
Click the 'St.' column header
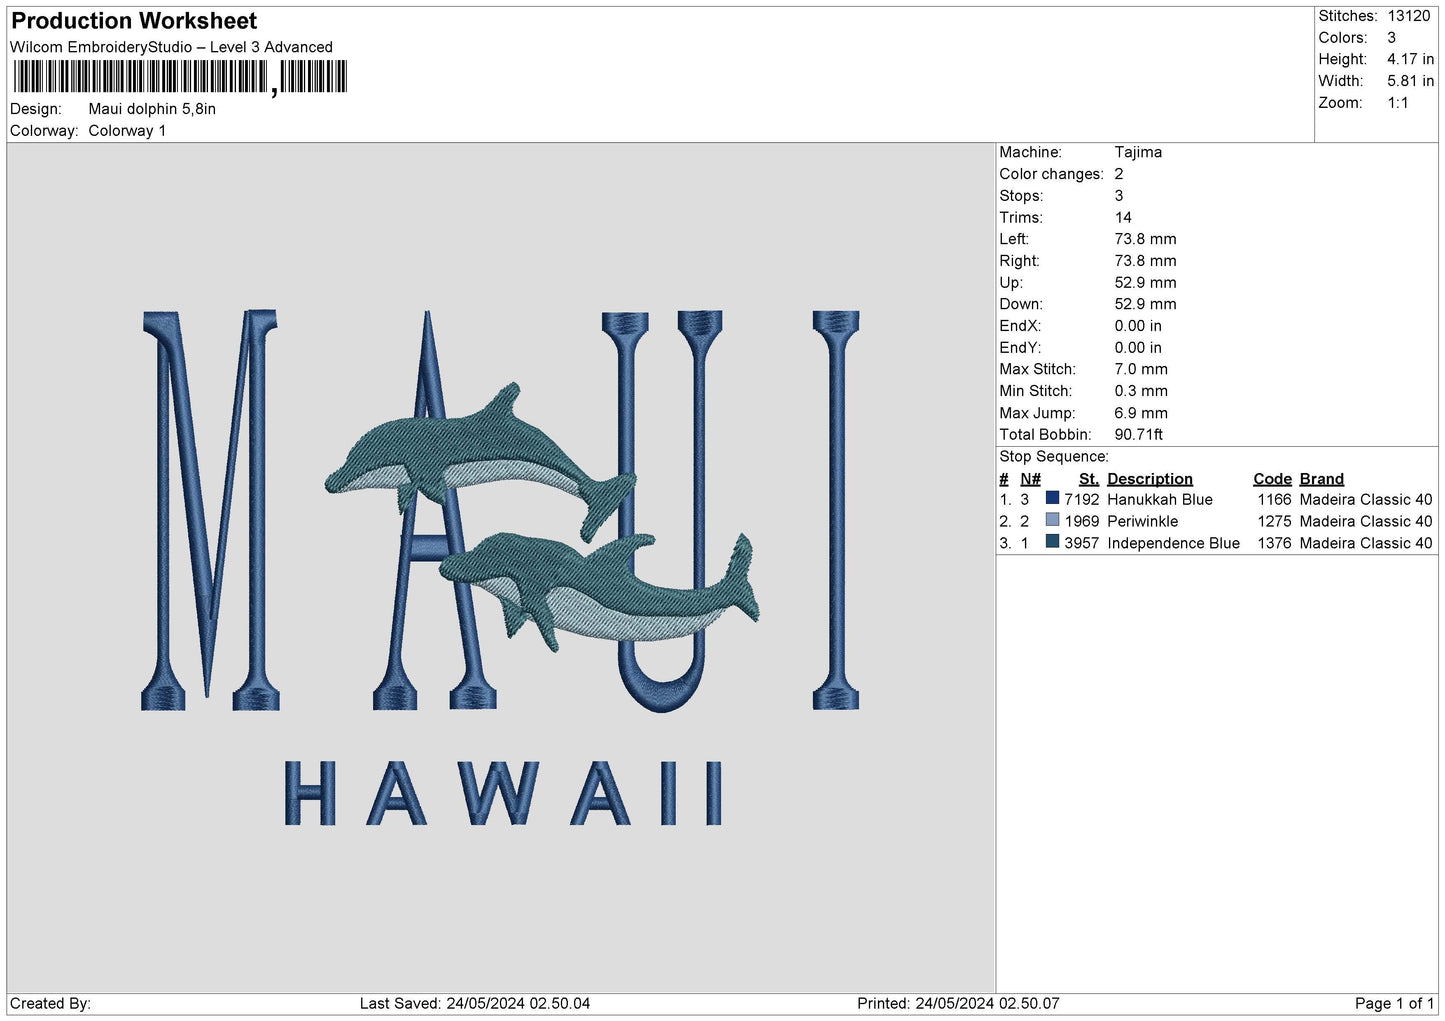[x=1089, y=479]
